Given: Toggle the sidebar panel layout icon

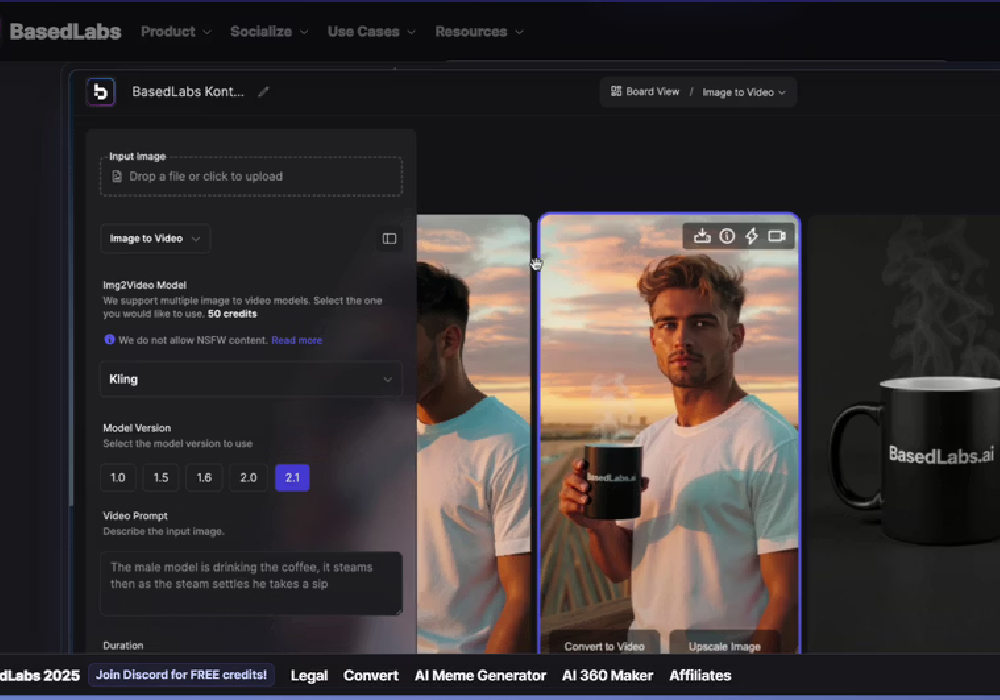Looking at the screenshot, I should pos(389,239).
